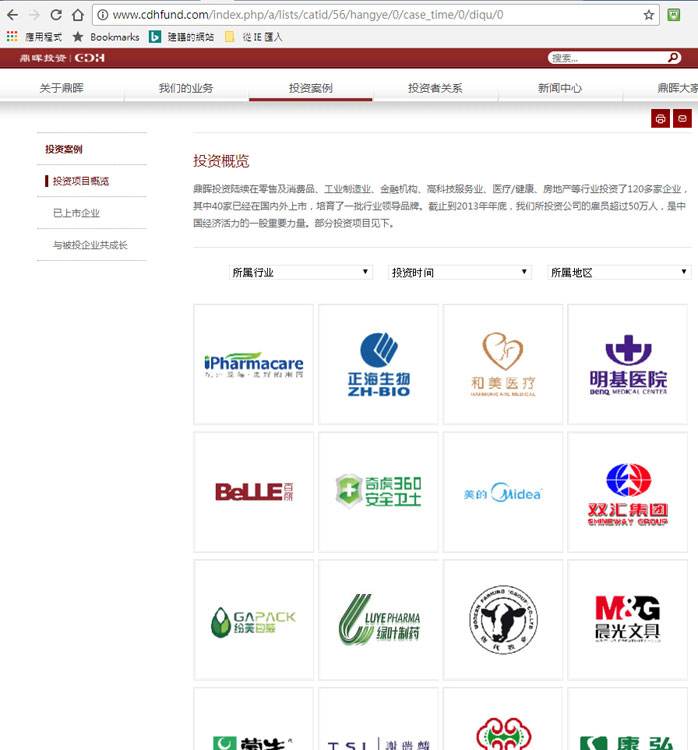Go to browser home page icon
This screenshot has height=750, width=698.
pos(78,15)
